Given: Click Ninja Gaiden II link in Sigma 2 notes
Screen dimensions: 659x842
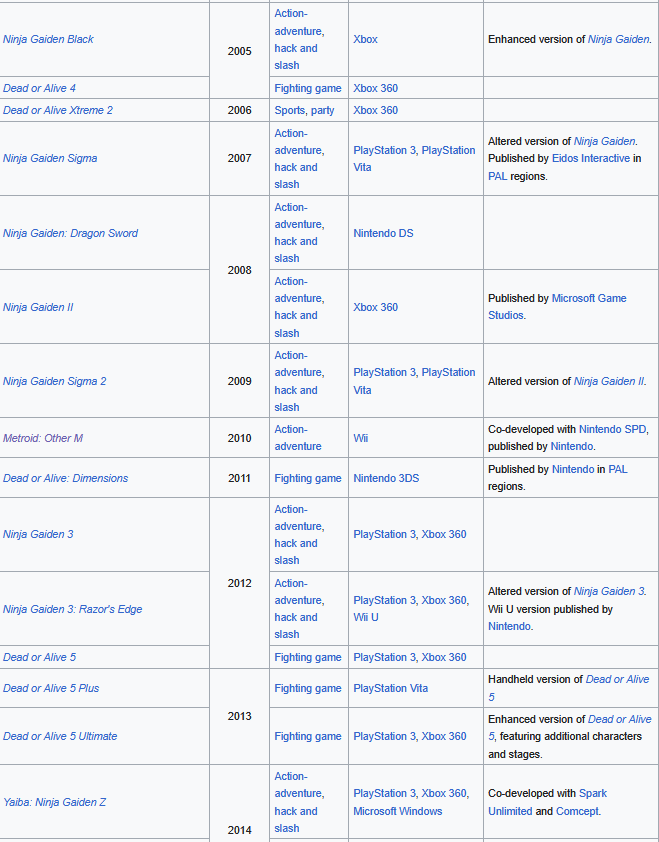Looking at the screenshot, I should [x=609, y=381].
